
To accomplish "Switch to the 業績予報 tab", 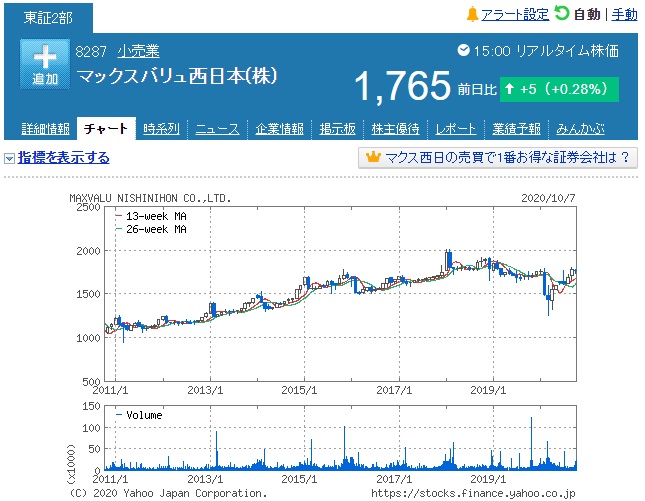I will click(516, 129).
